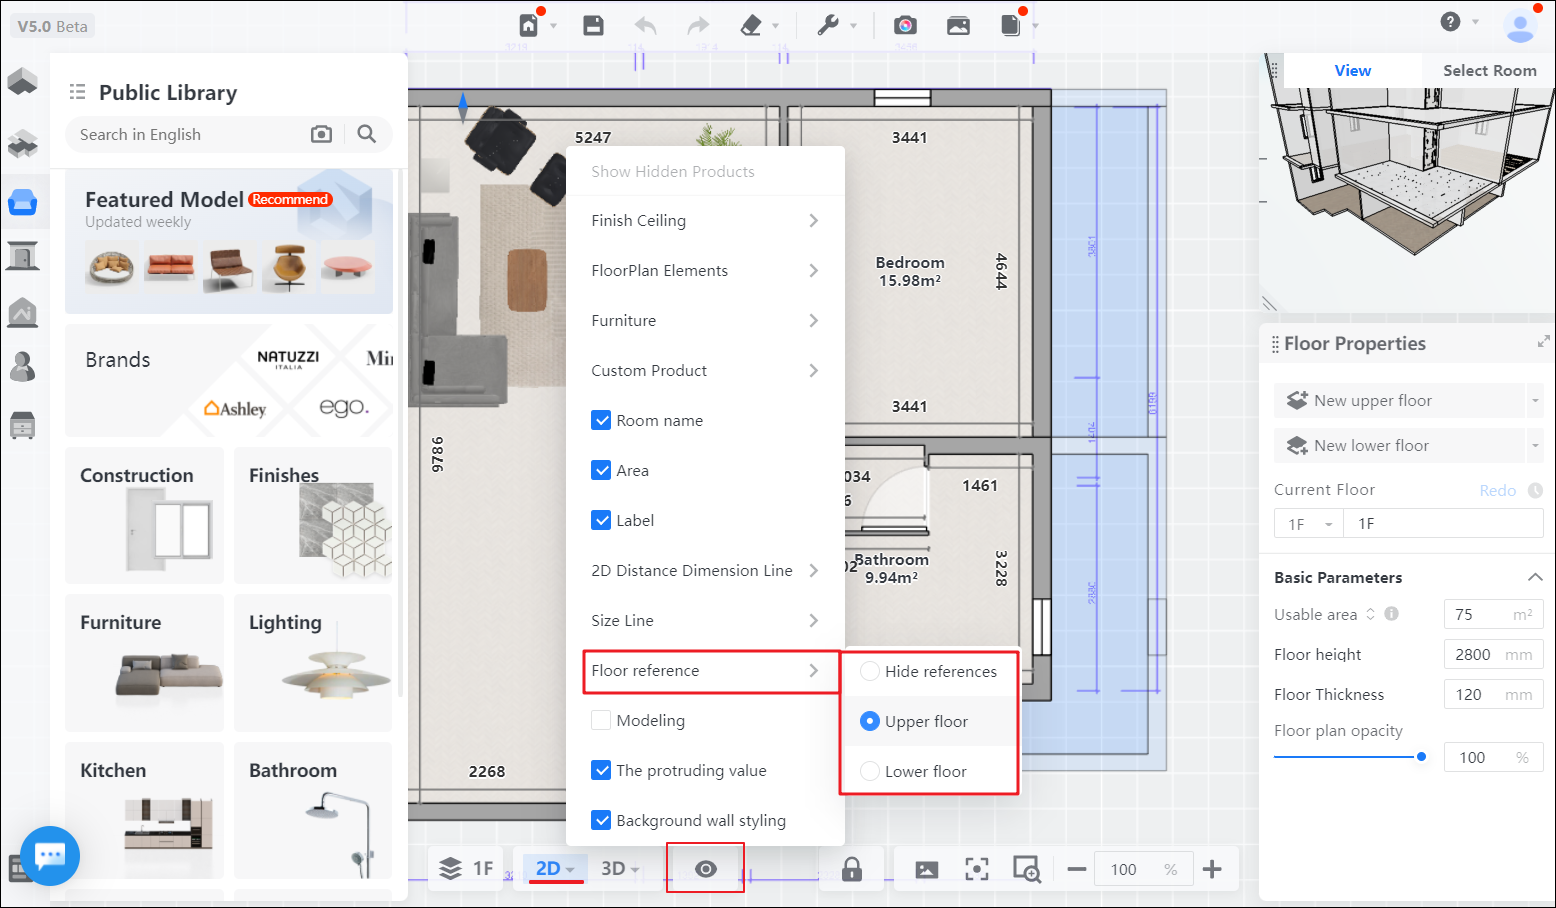The width and height of the screenshot is (1556, 908).
Task: Click the lock icon in bottom toolbar
Action: [x=852, y=869]
